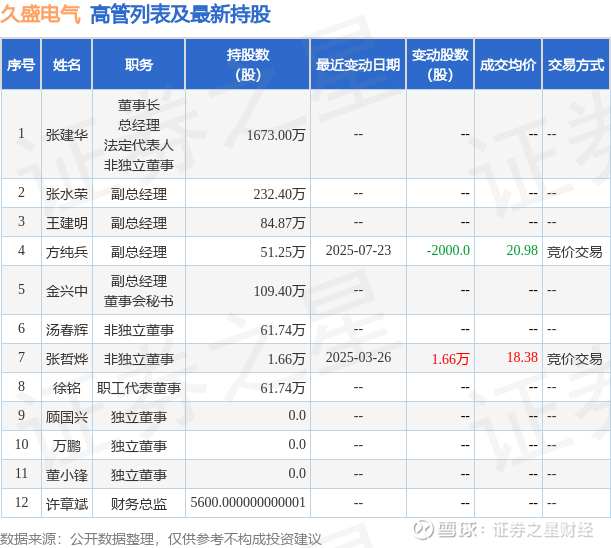611x548 pixels.
Task: Click the red 1.66万 share change value
Action: [x=450, y=359]
